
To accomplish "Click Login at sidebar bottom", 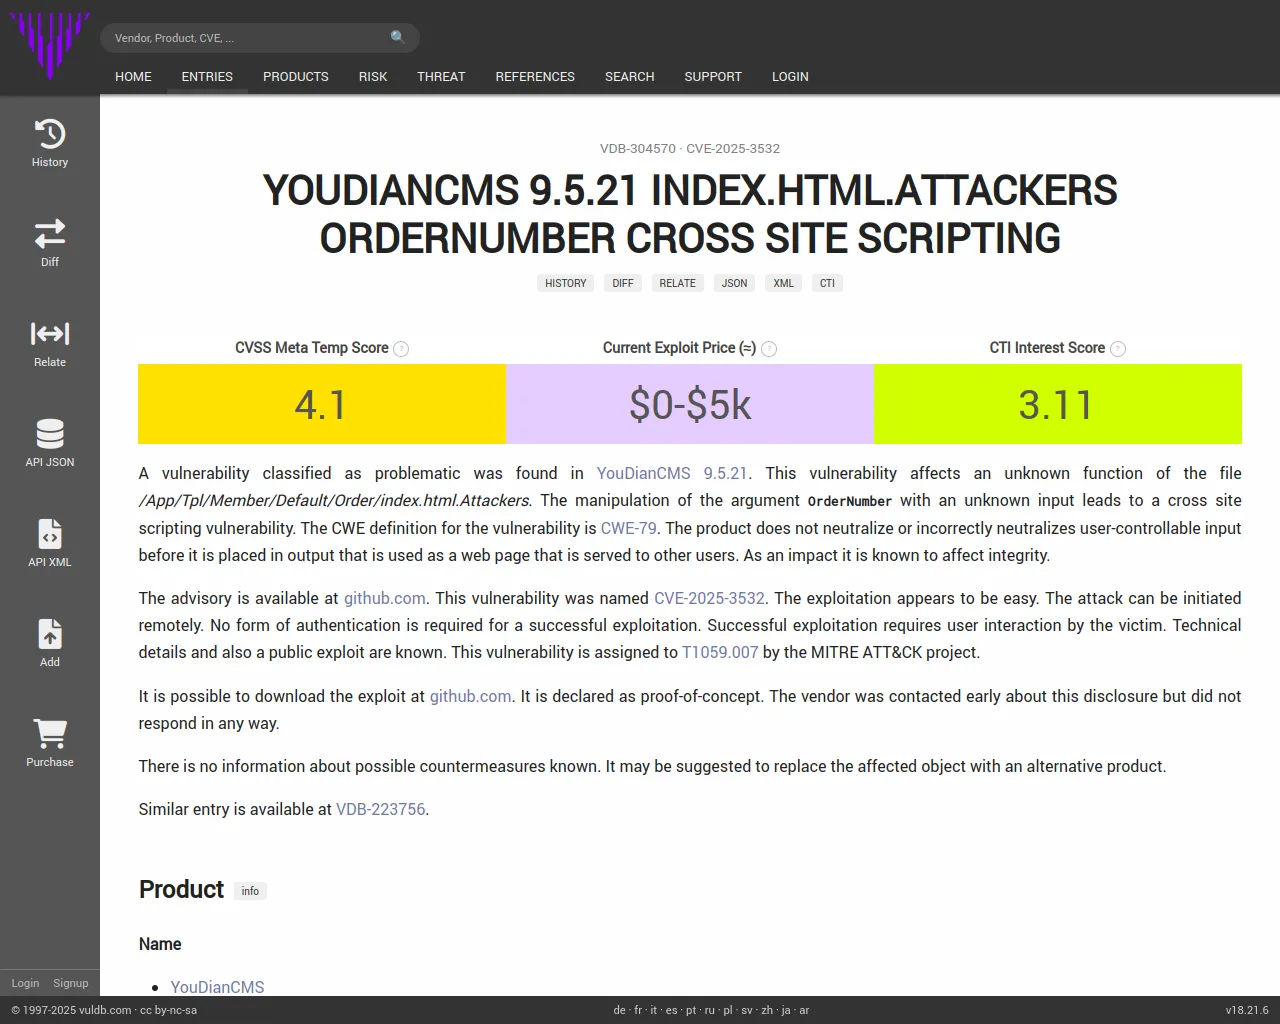I will 25,983.
